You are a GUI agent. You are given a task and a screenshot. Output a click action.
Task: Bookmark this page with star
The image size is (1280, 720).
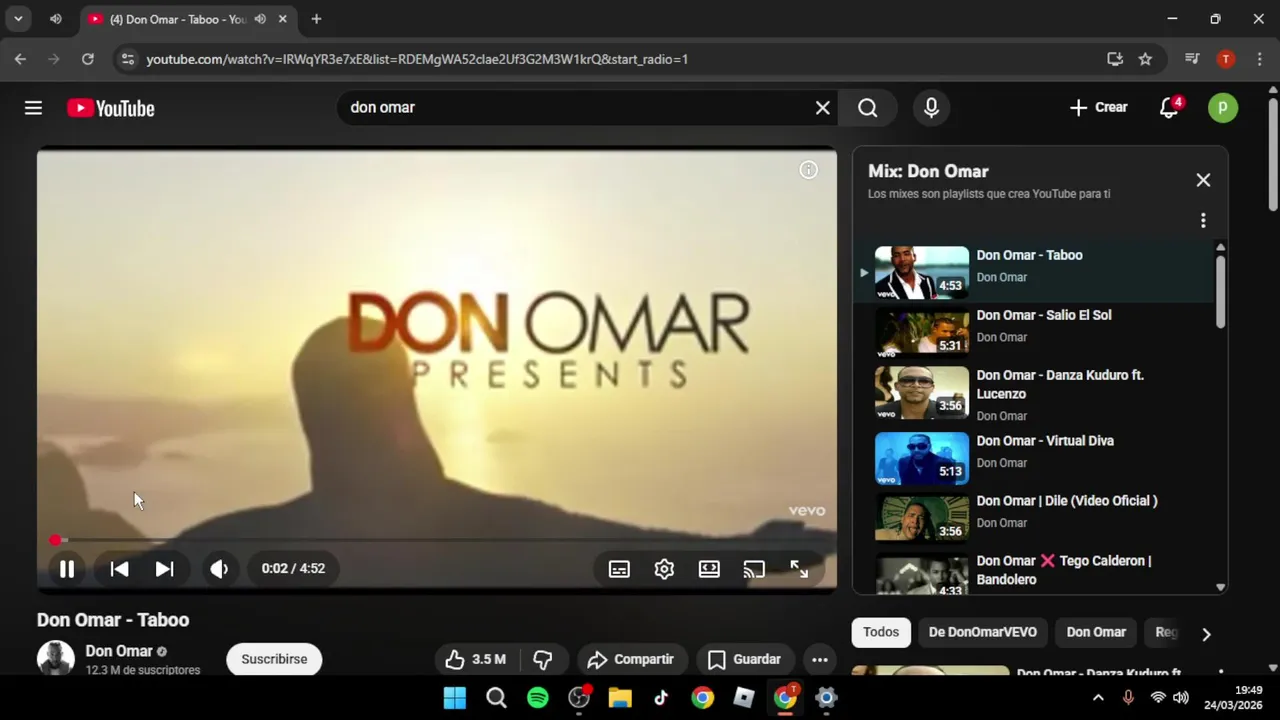1145,59
